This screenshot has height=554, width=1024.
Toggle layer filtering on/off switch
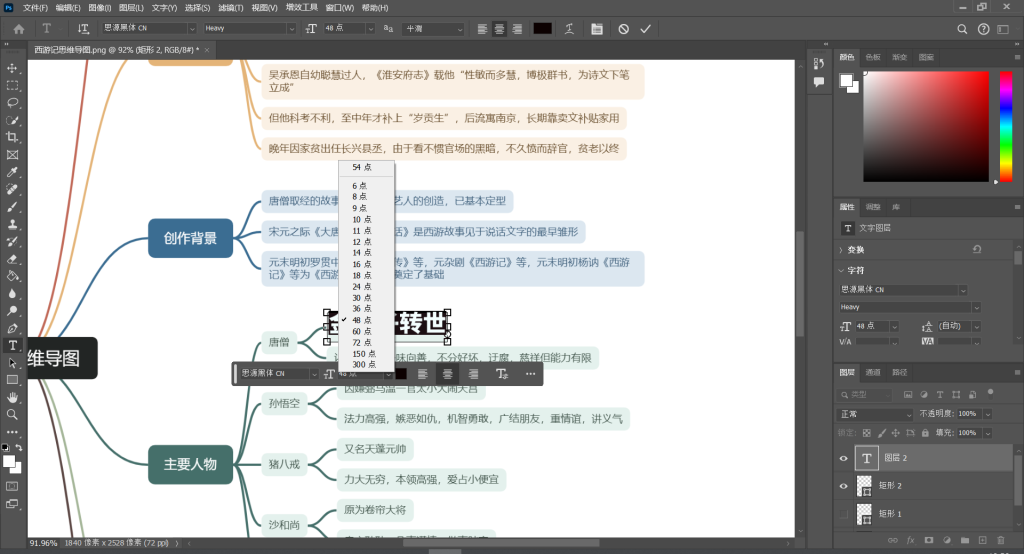pyautogui.click(x=990, y=393)
